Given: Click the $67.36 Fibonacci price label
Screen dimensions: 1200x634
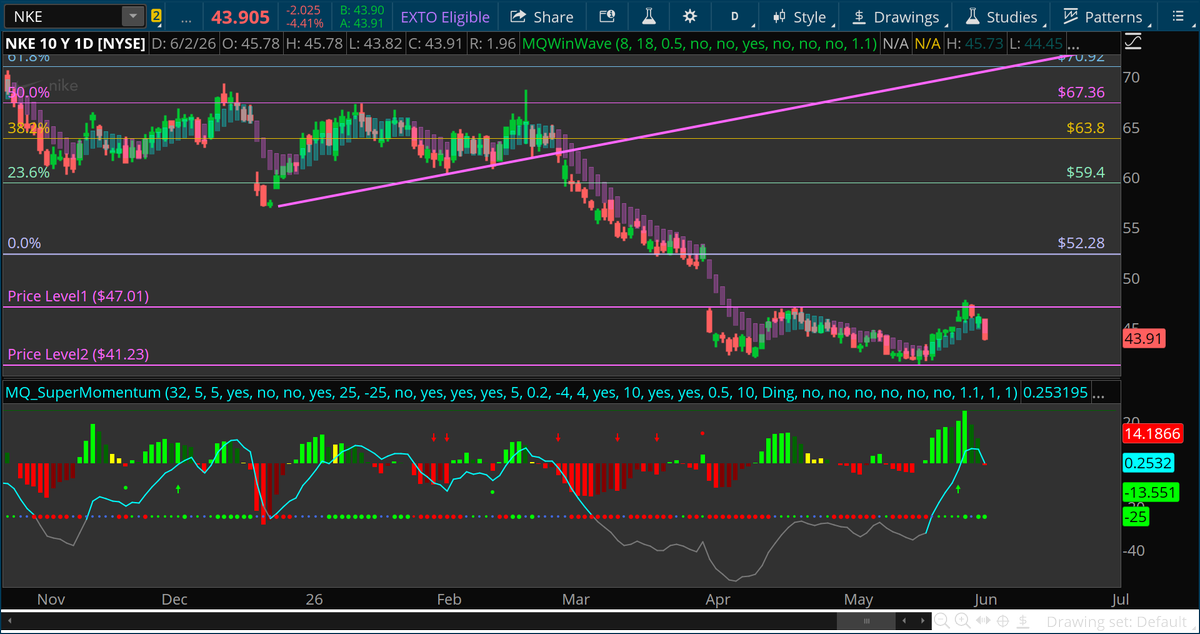Looking at the screenshot, I should pyautogui.click(x=1081, y=92).
